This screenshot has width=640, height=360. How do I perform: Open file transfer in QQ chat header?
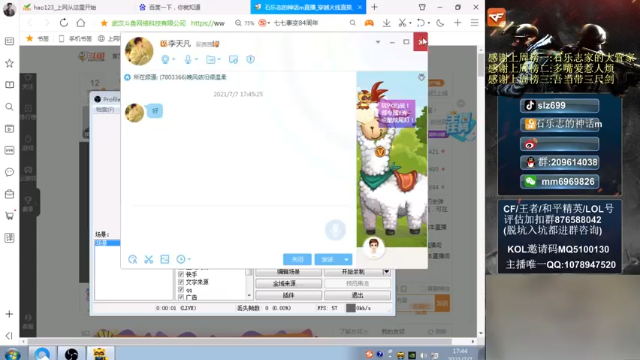pos(210,60)
